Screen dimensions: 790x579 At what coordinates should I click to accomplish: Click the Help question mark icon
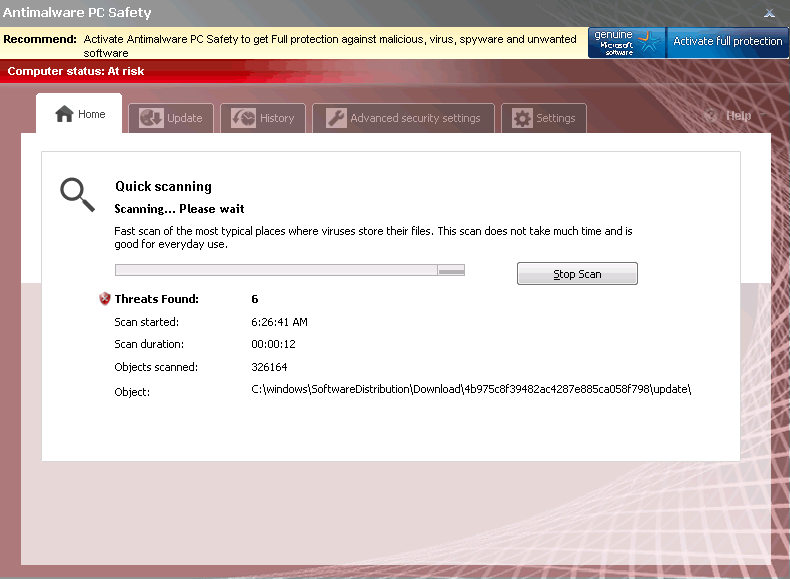pos(712,116)
